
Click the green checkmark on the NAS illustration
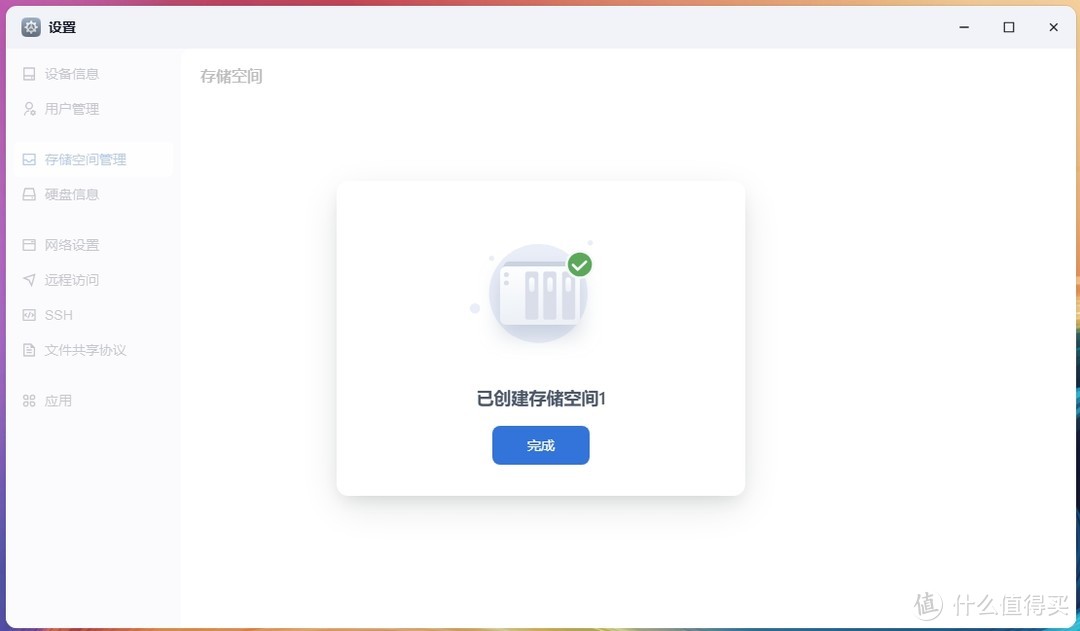tap(579, 265)
